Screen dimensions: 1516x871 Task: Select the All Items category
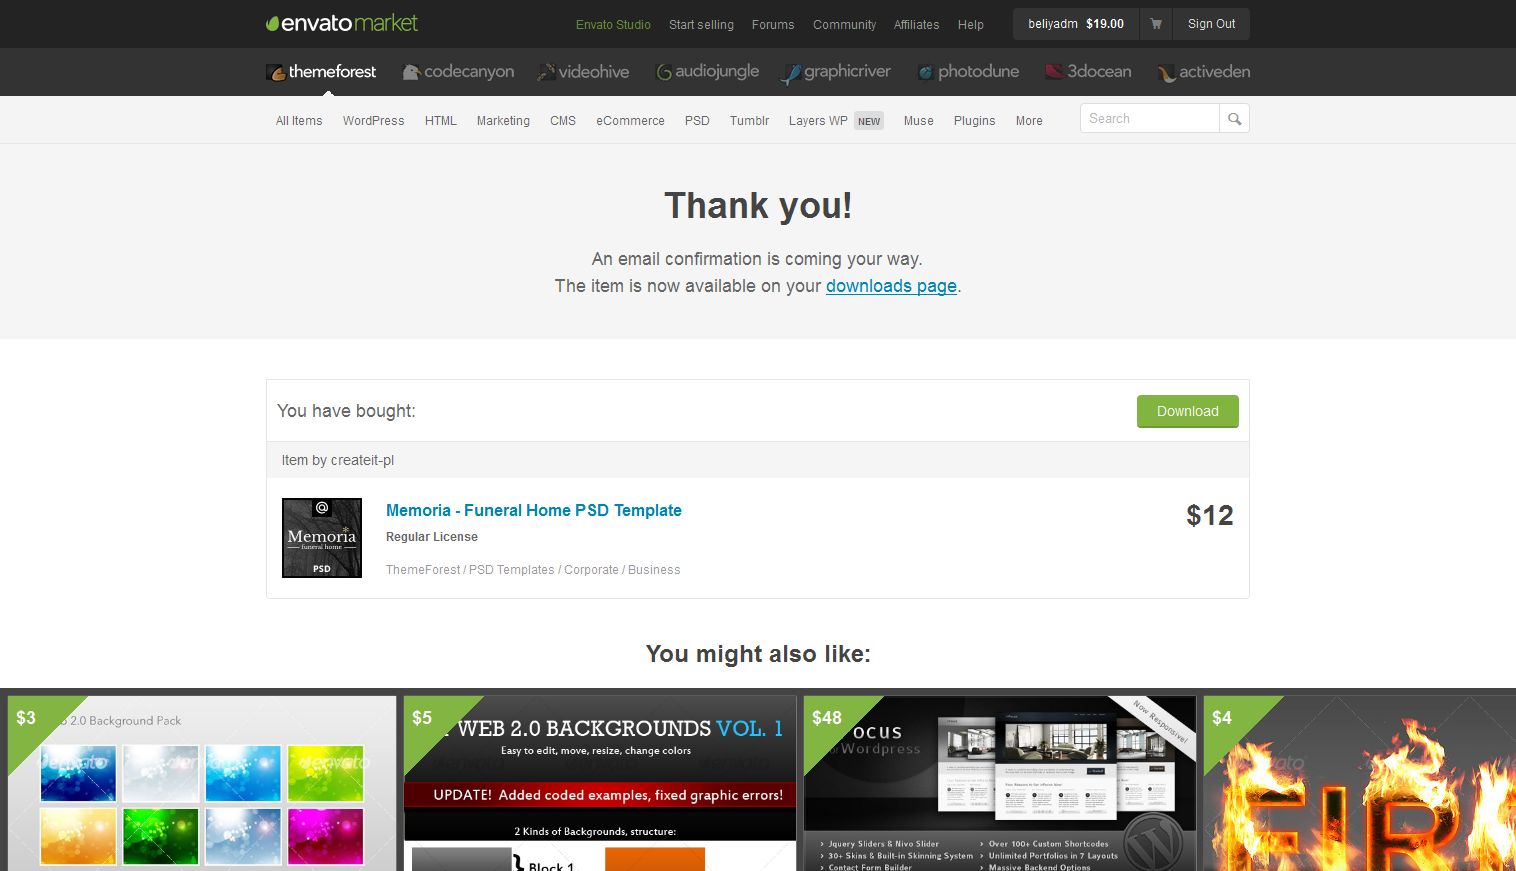click(x=299, y=121)
